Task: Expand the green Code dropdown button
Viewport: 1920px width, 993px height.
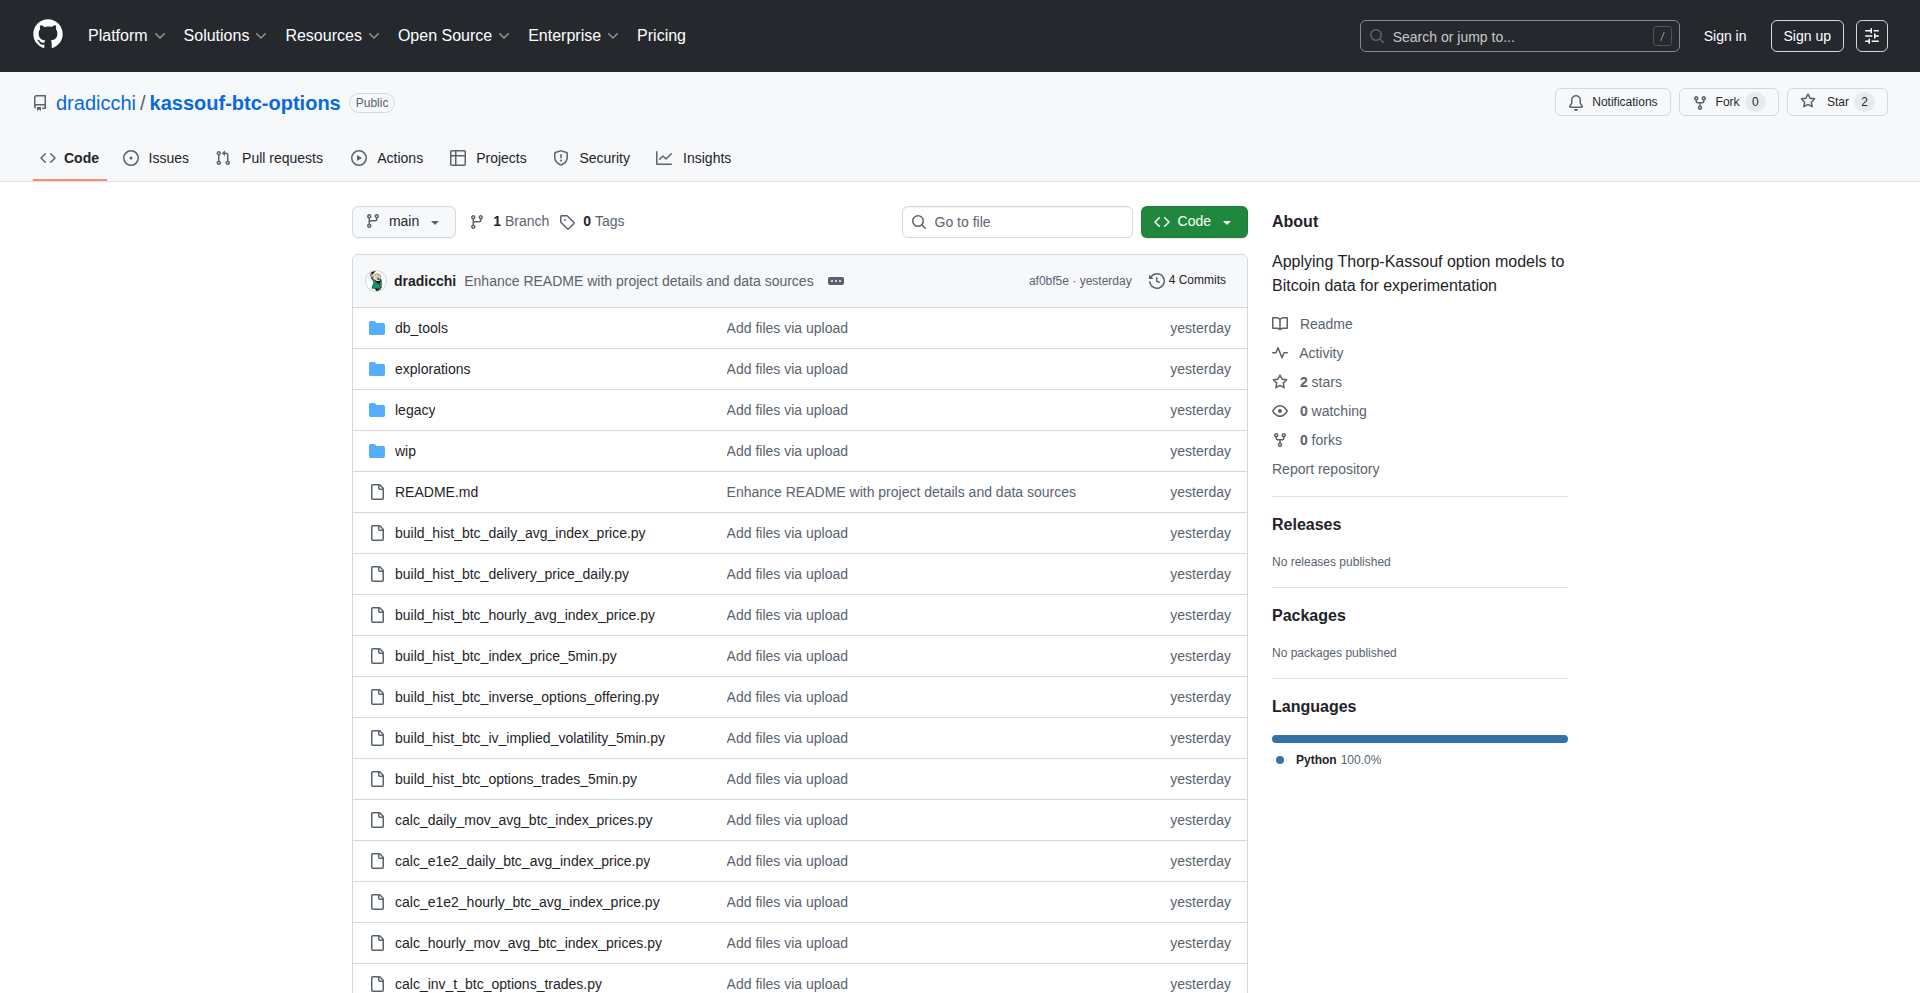Action: click(1193, 222)
